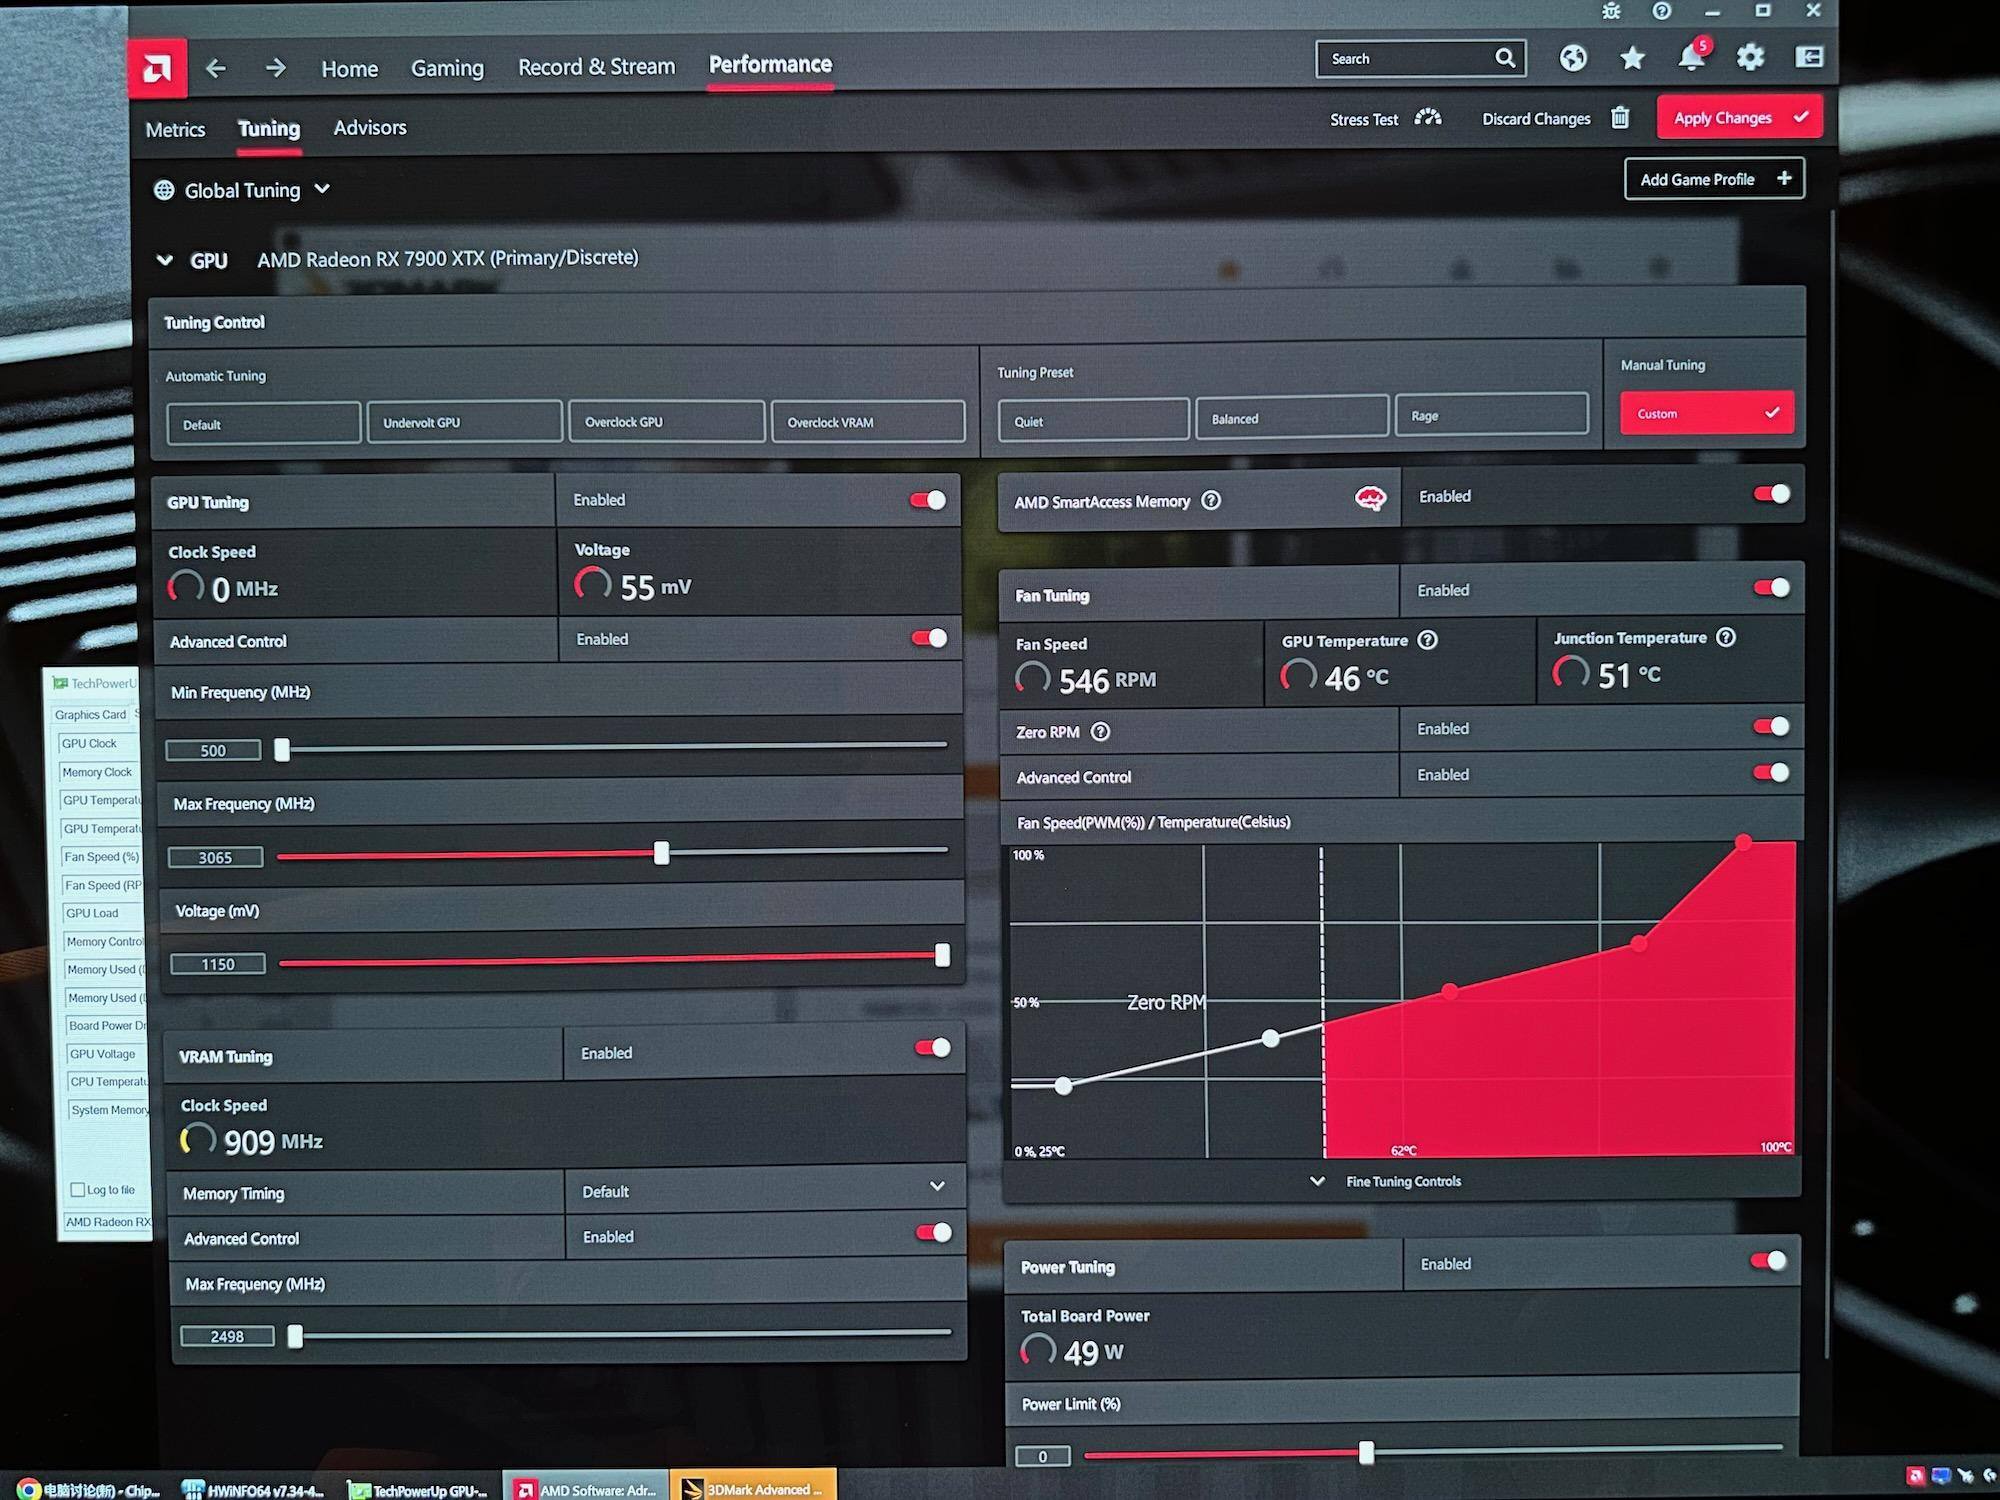Open notifications bell icon
Screen dimensions: 2000x1500
coord(1691,57)
